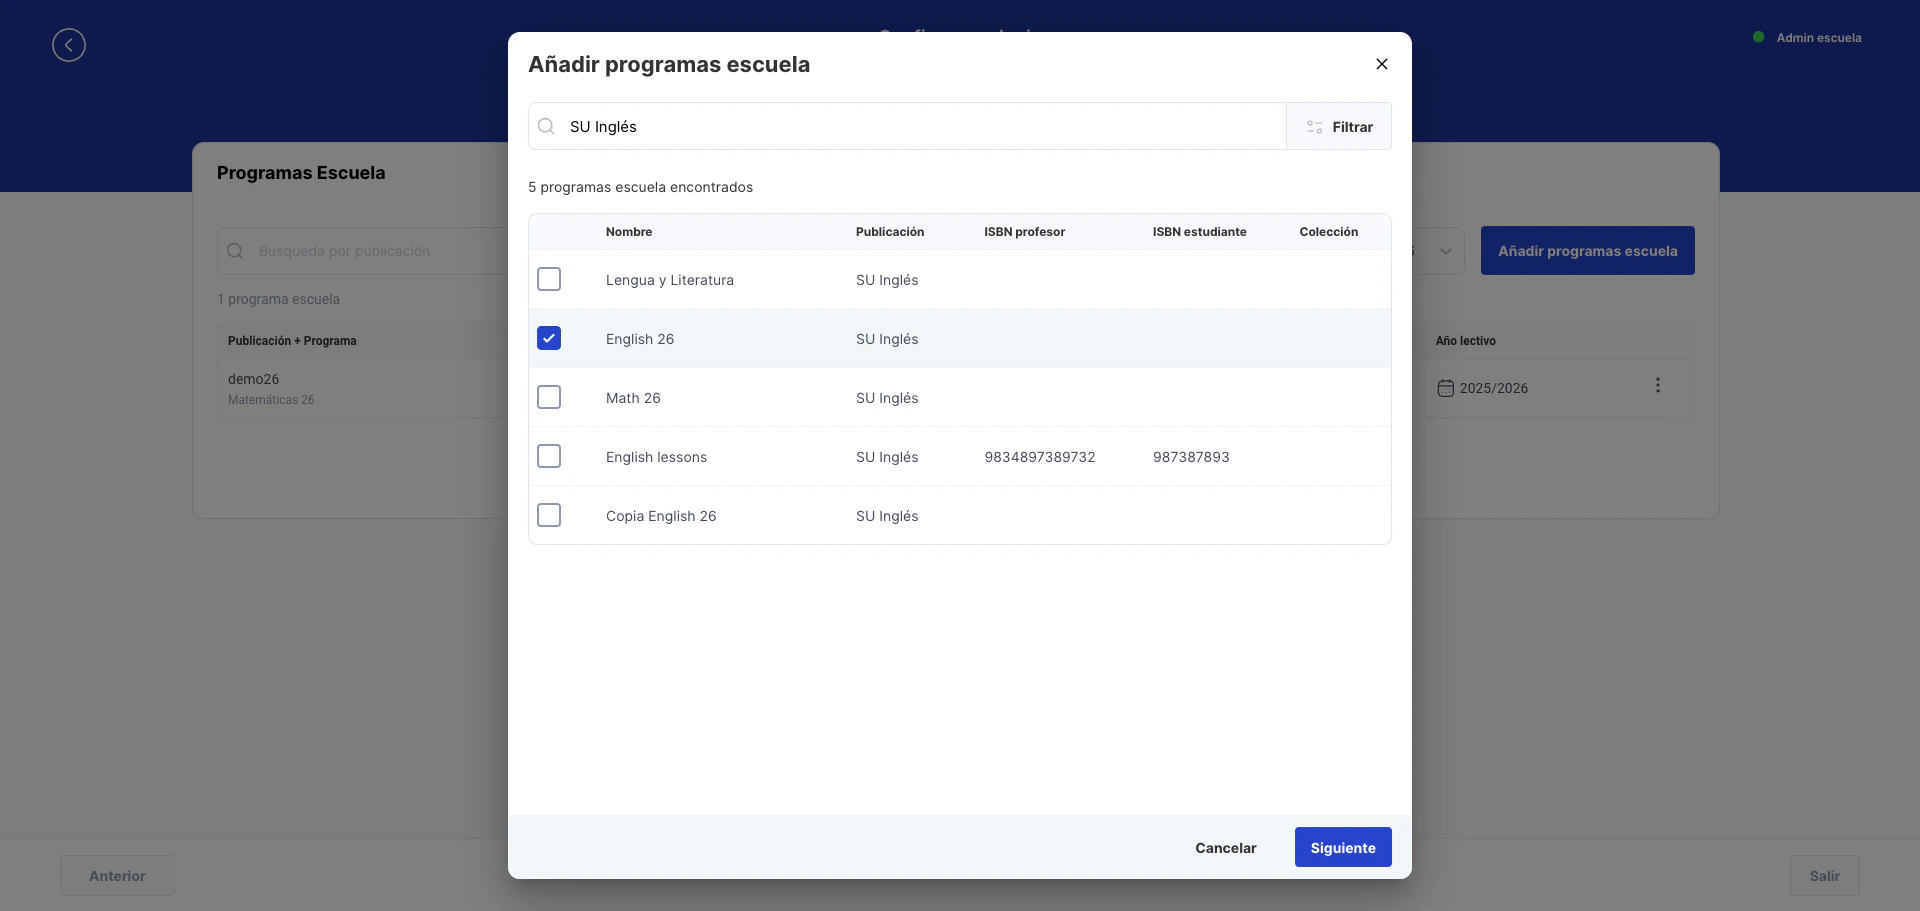This screenshot has width=1920, height=911.
Task: Click Admin escuela user label
Action: tap(1818, 38)
